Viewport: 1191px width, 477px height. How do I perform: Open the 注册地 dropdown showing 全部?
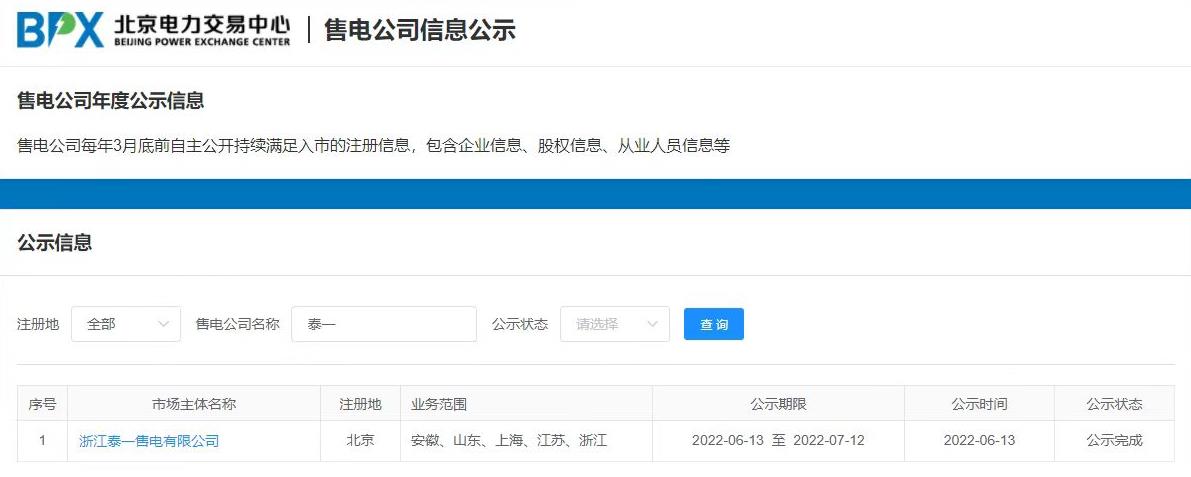126,324
